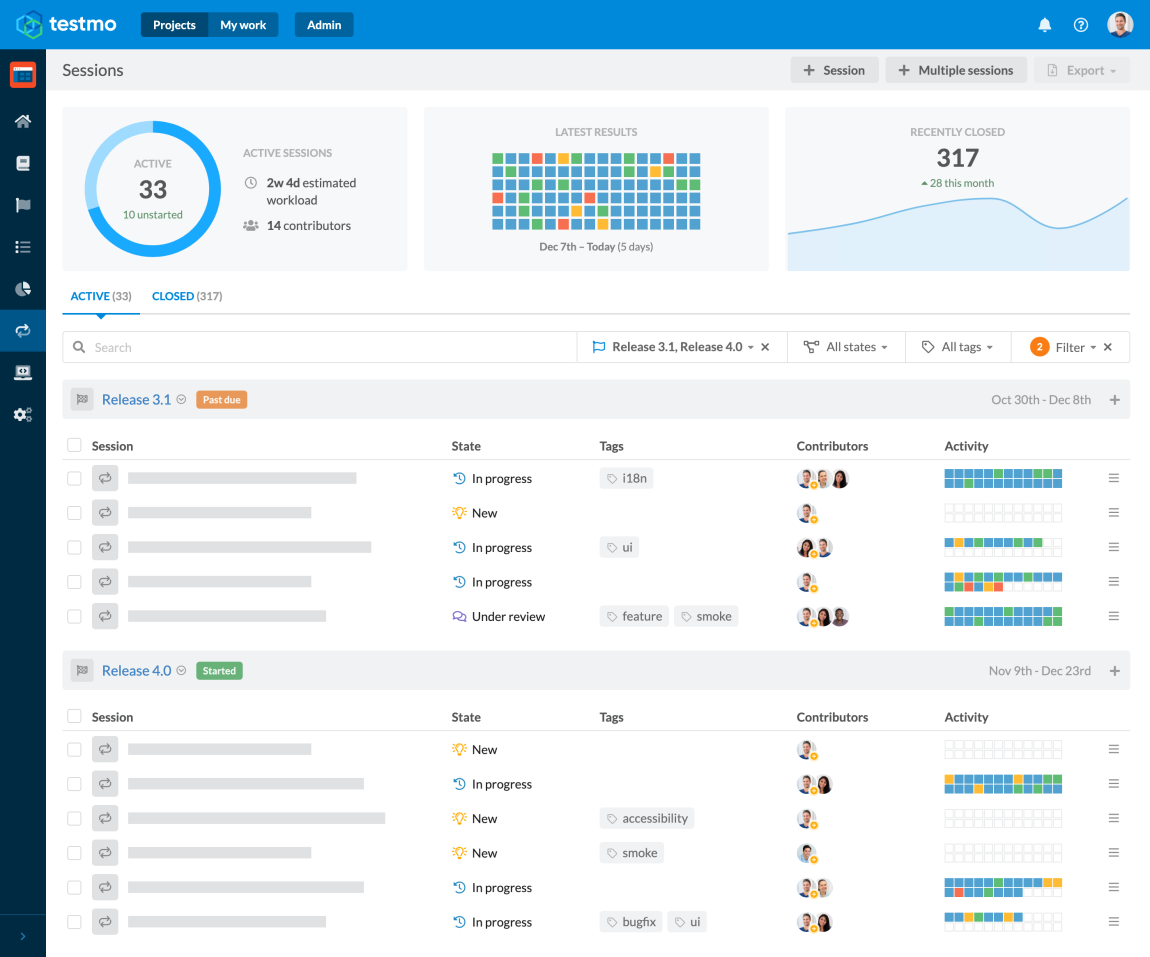Focus the Search input field
Image resolution: width=1150 pixels, height=957 pixels.
click(320, 347)
